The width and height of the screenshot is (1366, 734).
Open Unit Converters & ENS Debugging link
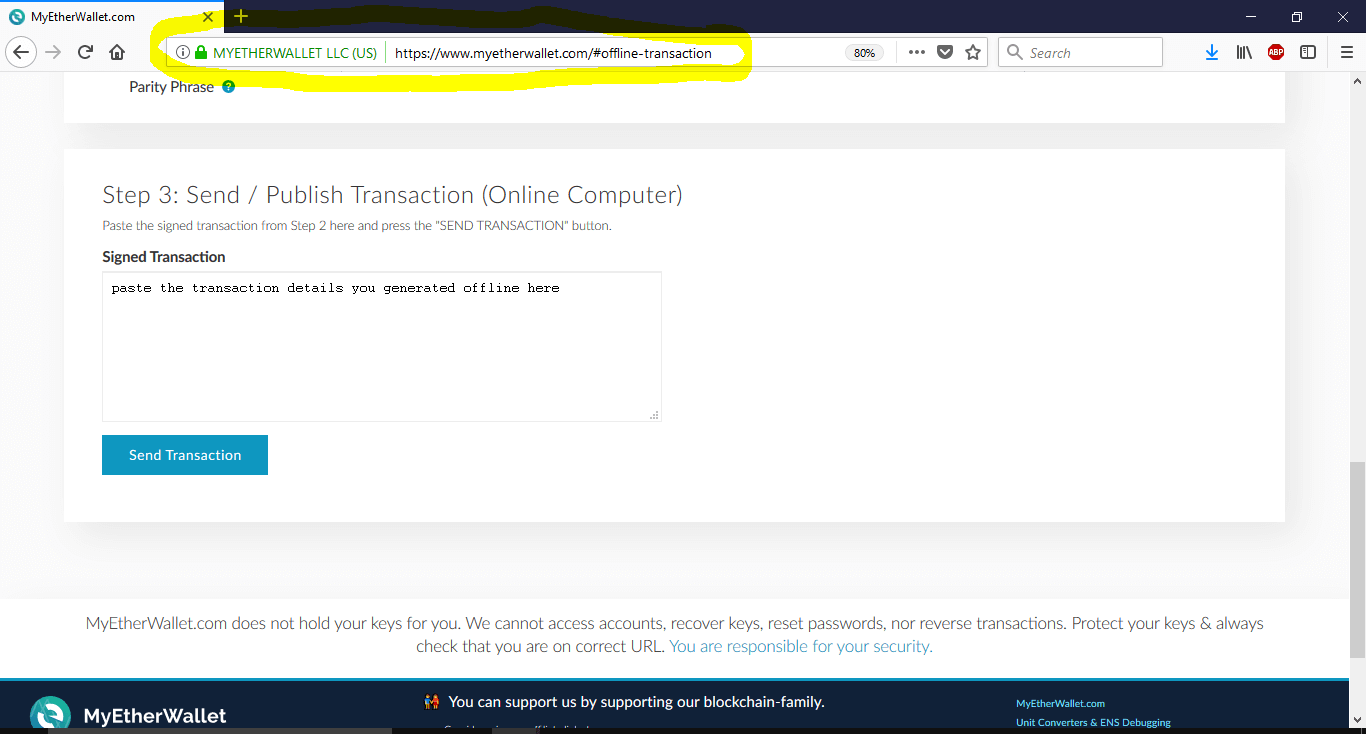pyautogui.click(x=1093, y=723)
